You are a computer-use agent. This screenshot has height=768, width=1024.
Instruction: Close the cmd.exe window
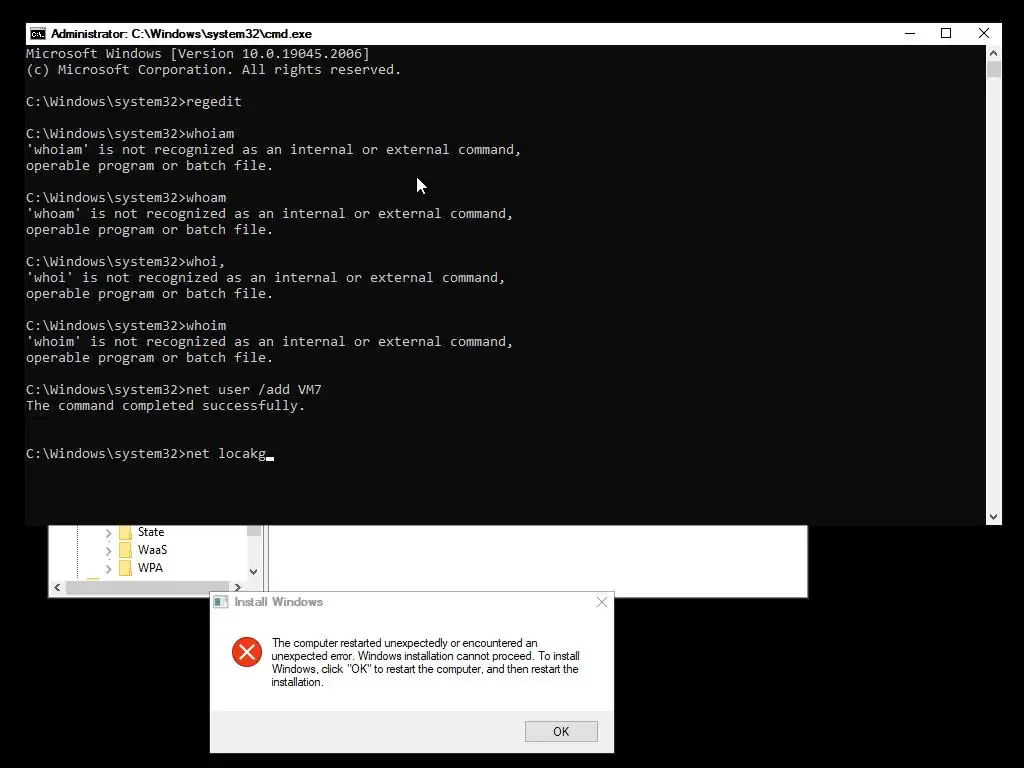pos(984,33)
